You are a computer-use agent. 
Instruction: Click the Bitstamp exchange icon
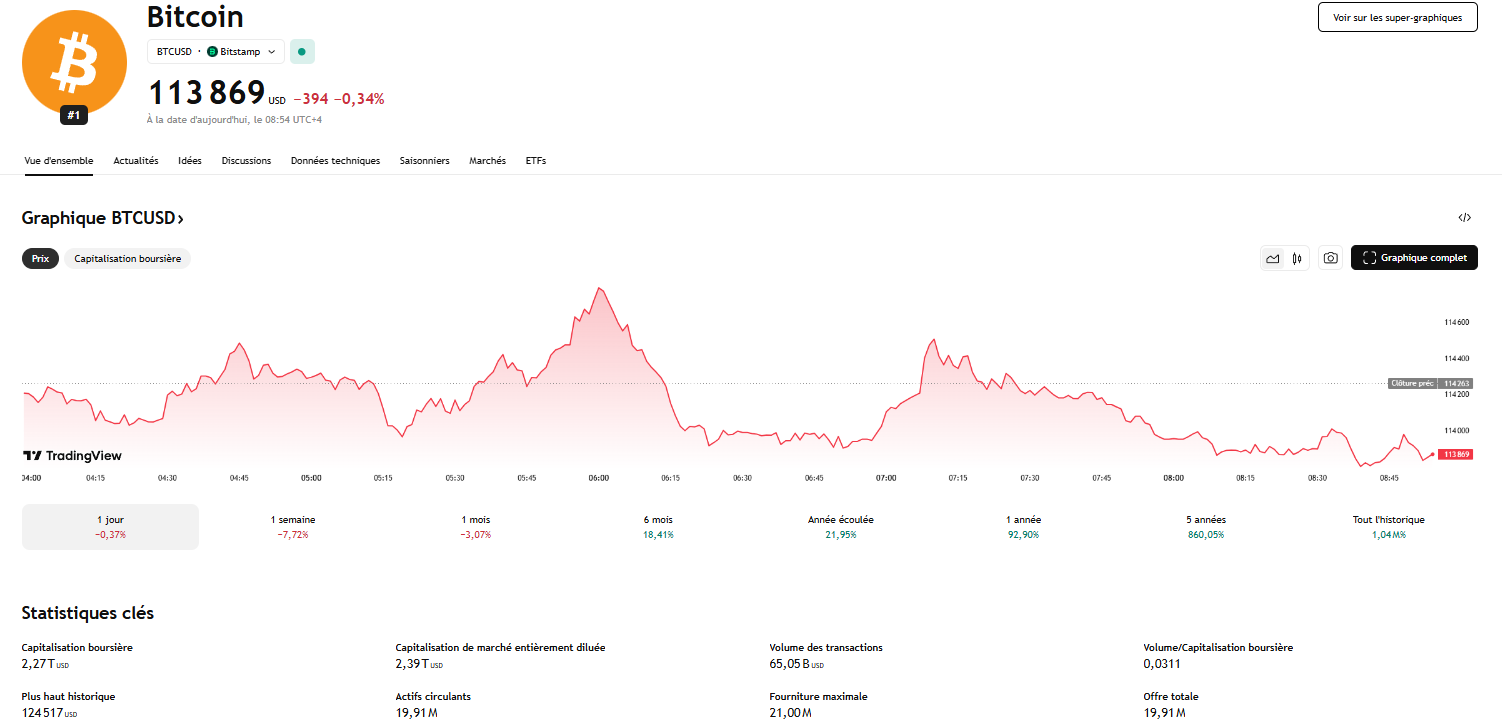click(x=212, y=51)
